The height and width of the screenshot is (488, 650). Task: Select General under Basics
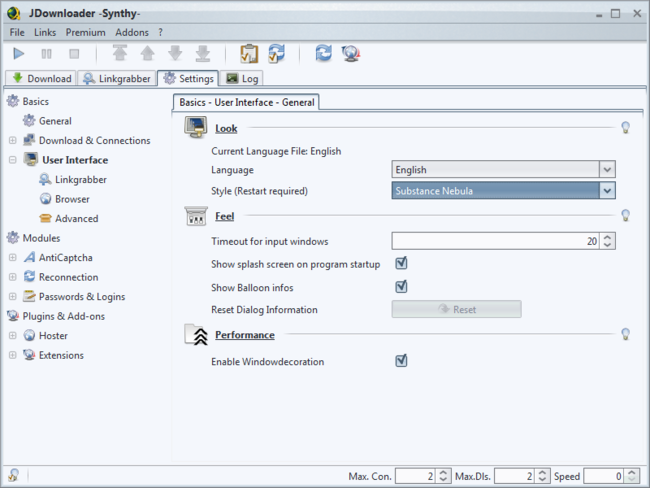[47, 121]
